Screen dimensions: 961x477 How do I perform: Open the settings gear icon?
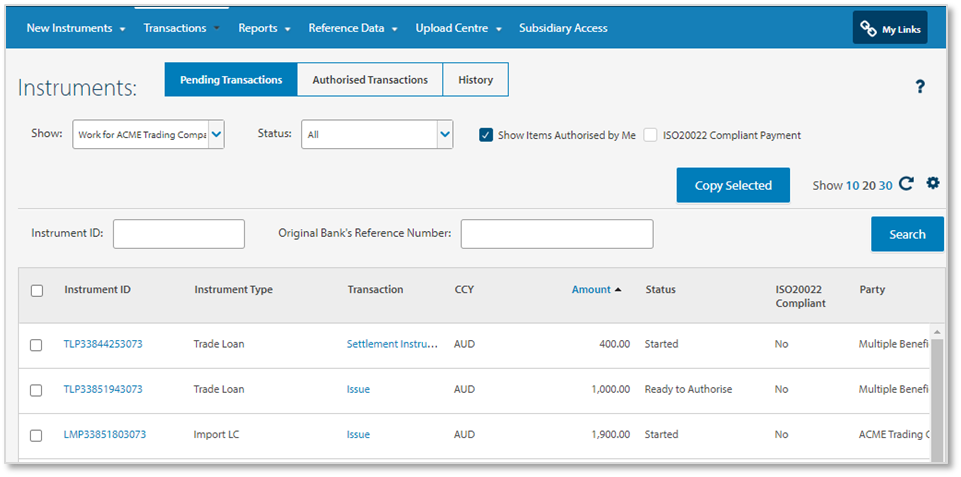click(x=933, y=183)
